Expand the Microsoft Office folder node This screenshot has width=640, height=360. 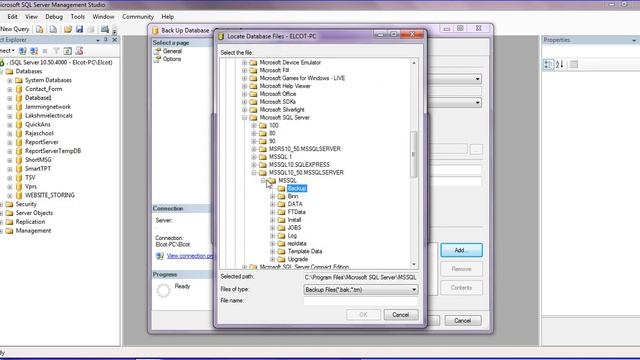coord(244,94)
